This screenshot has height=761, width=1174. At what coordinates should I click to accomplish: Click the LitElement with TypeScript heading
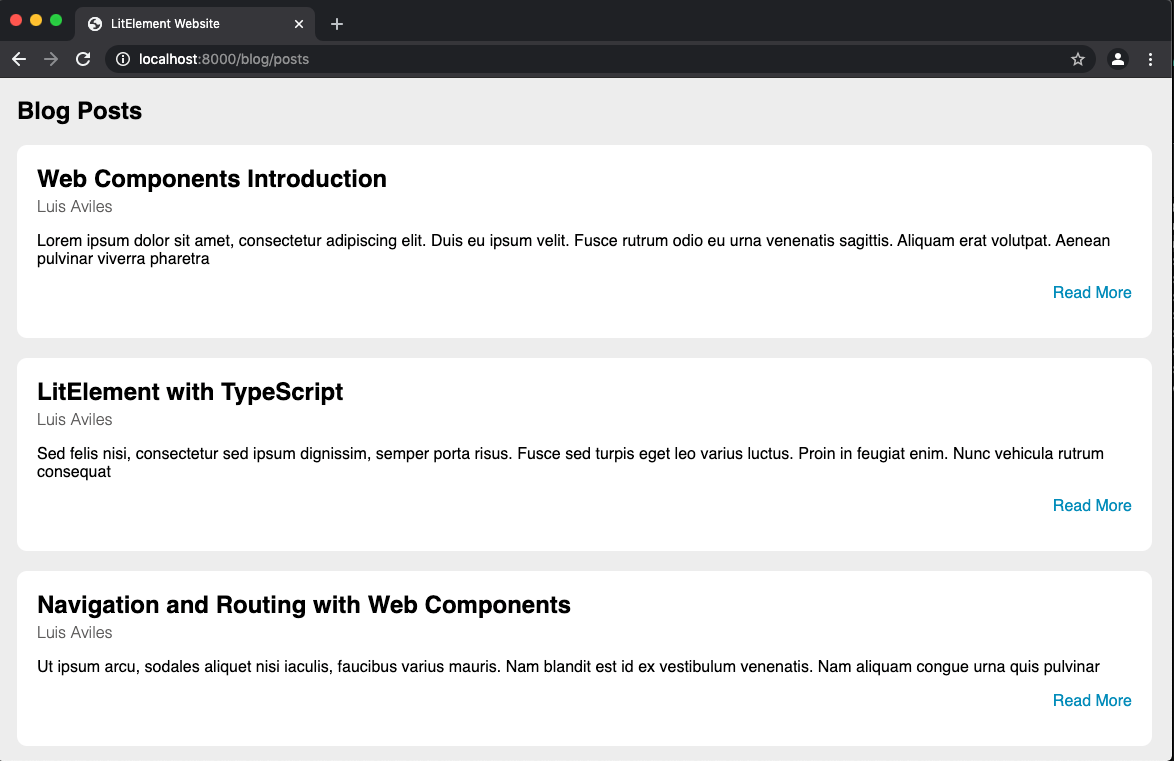point(190,392)
